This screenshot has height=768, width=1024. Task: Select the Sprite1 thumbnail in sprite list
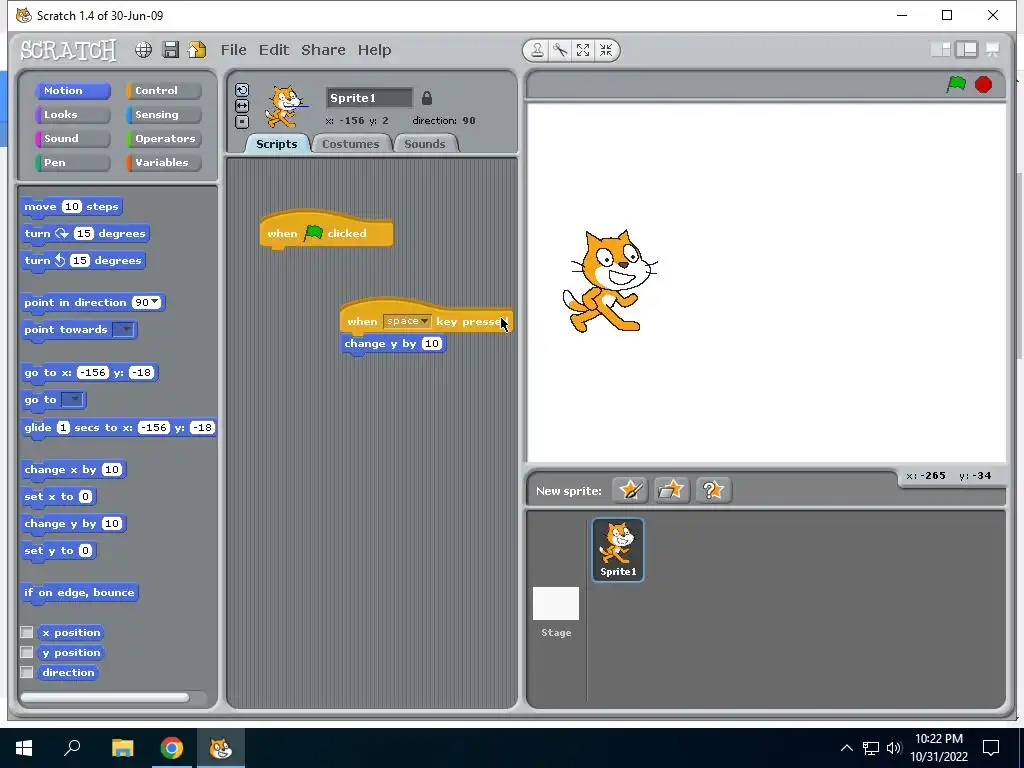(618, 549)
